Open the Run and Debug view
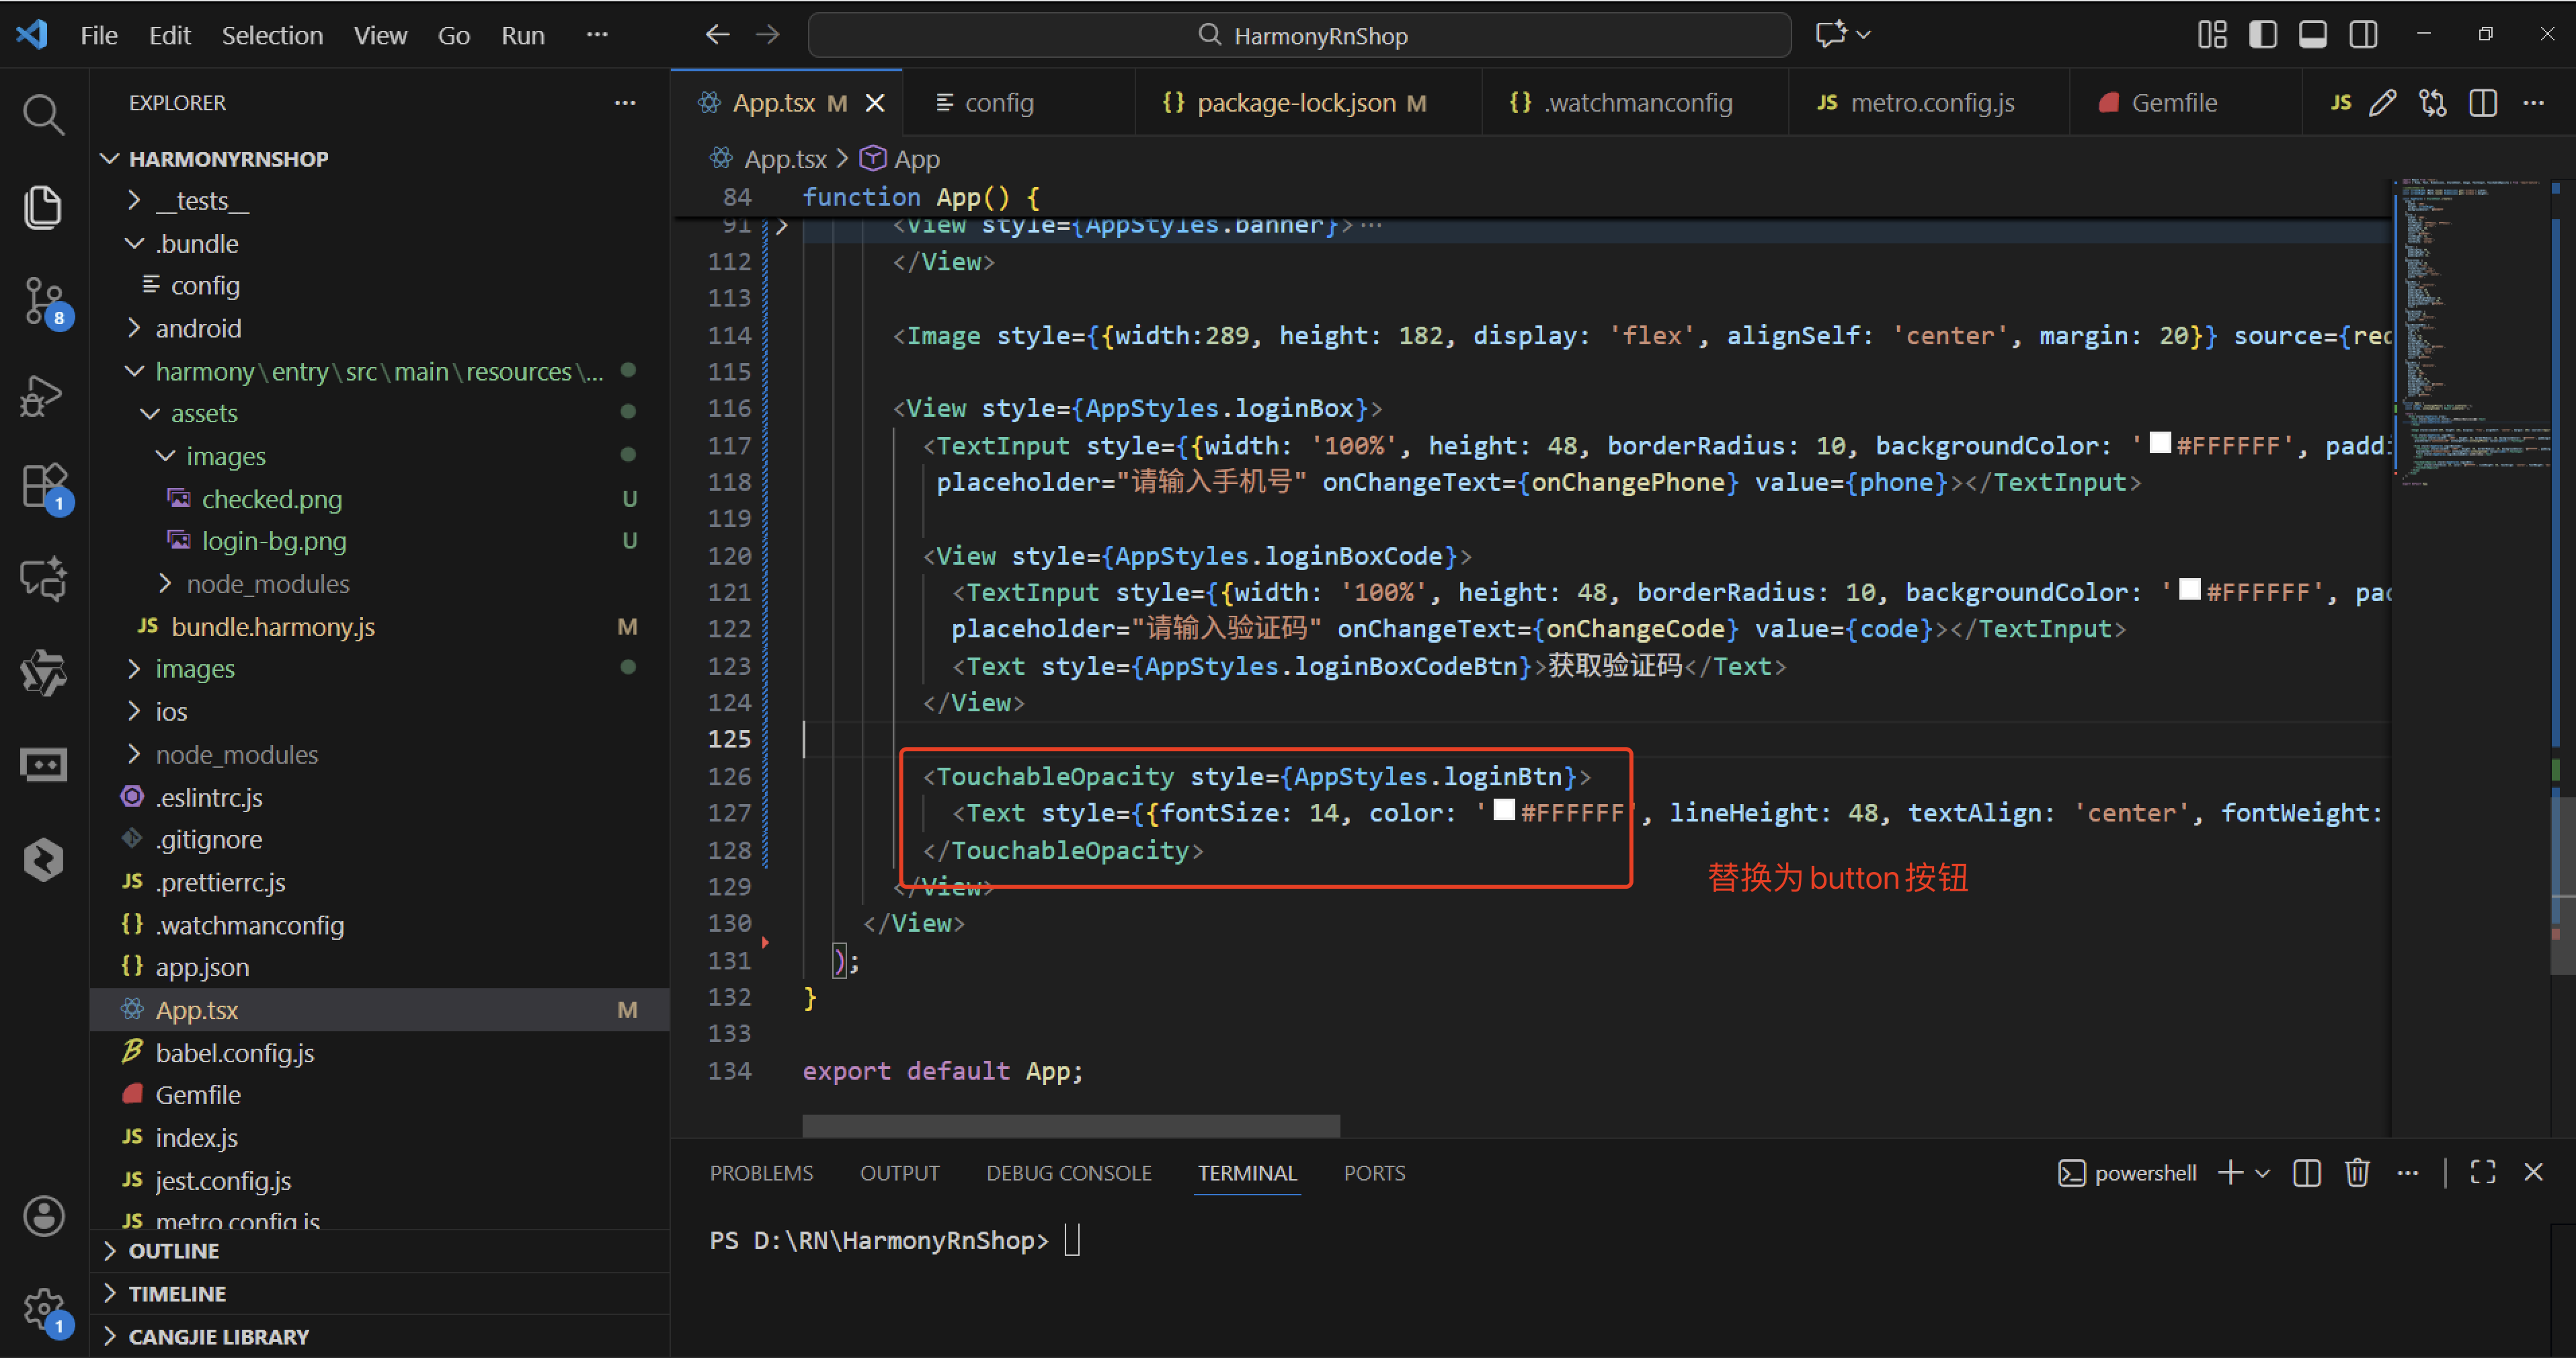The width and height of the screenshot is (2576, 1358). point(43,395)
